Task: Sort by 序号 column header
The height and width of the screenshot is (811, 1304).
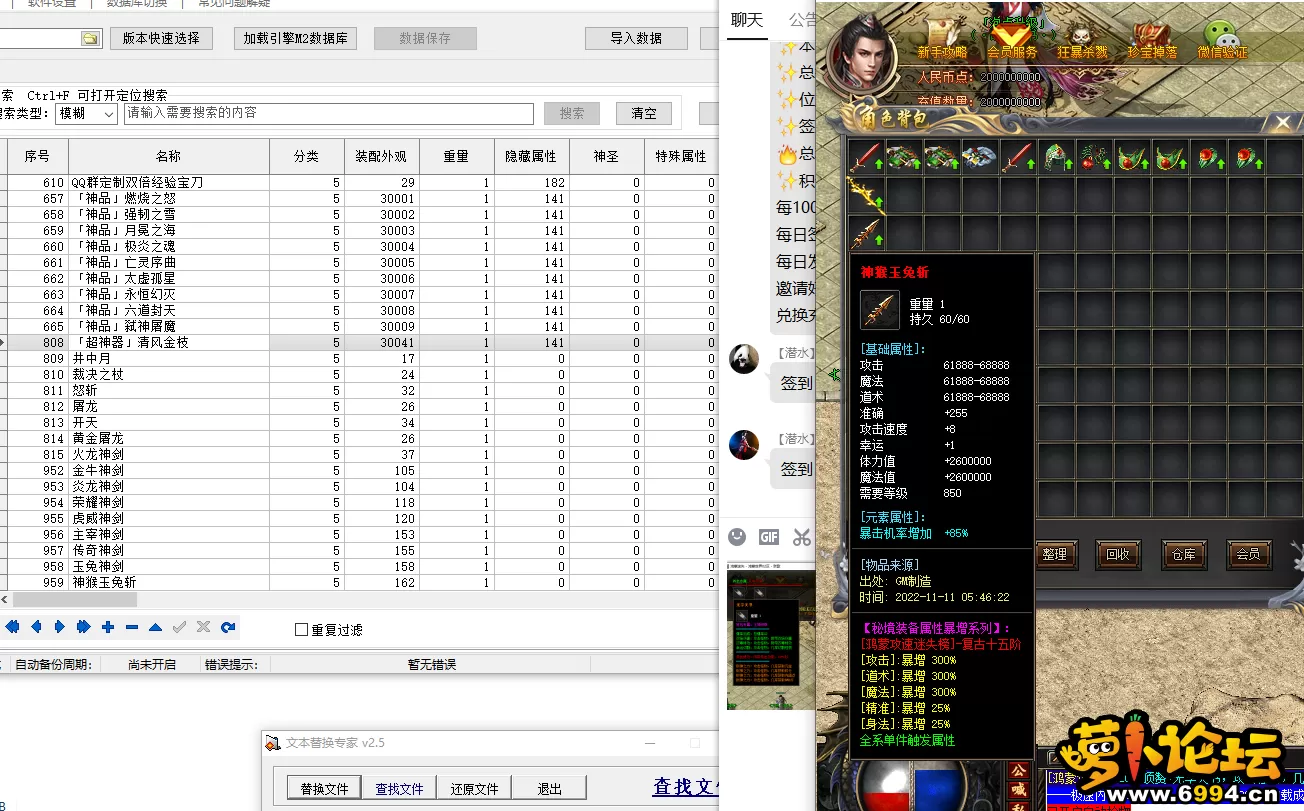Action: click(37, 157)
